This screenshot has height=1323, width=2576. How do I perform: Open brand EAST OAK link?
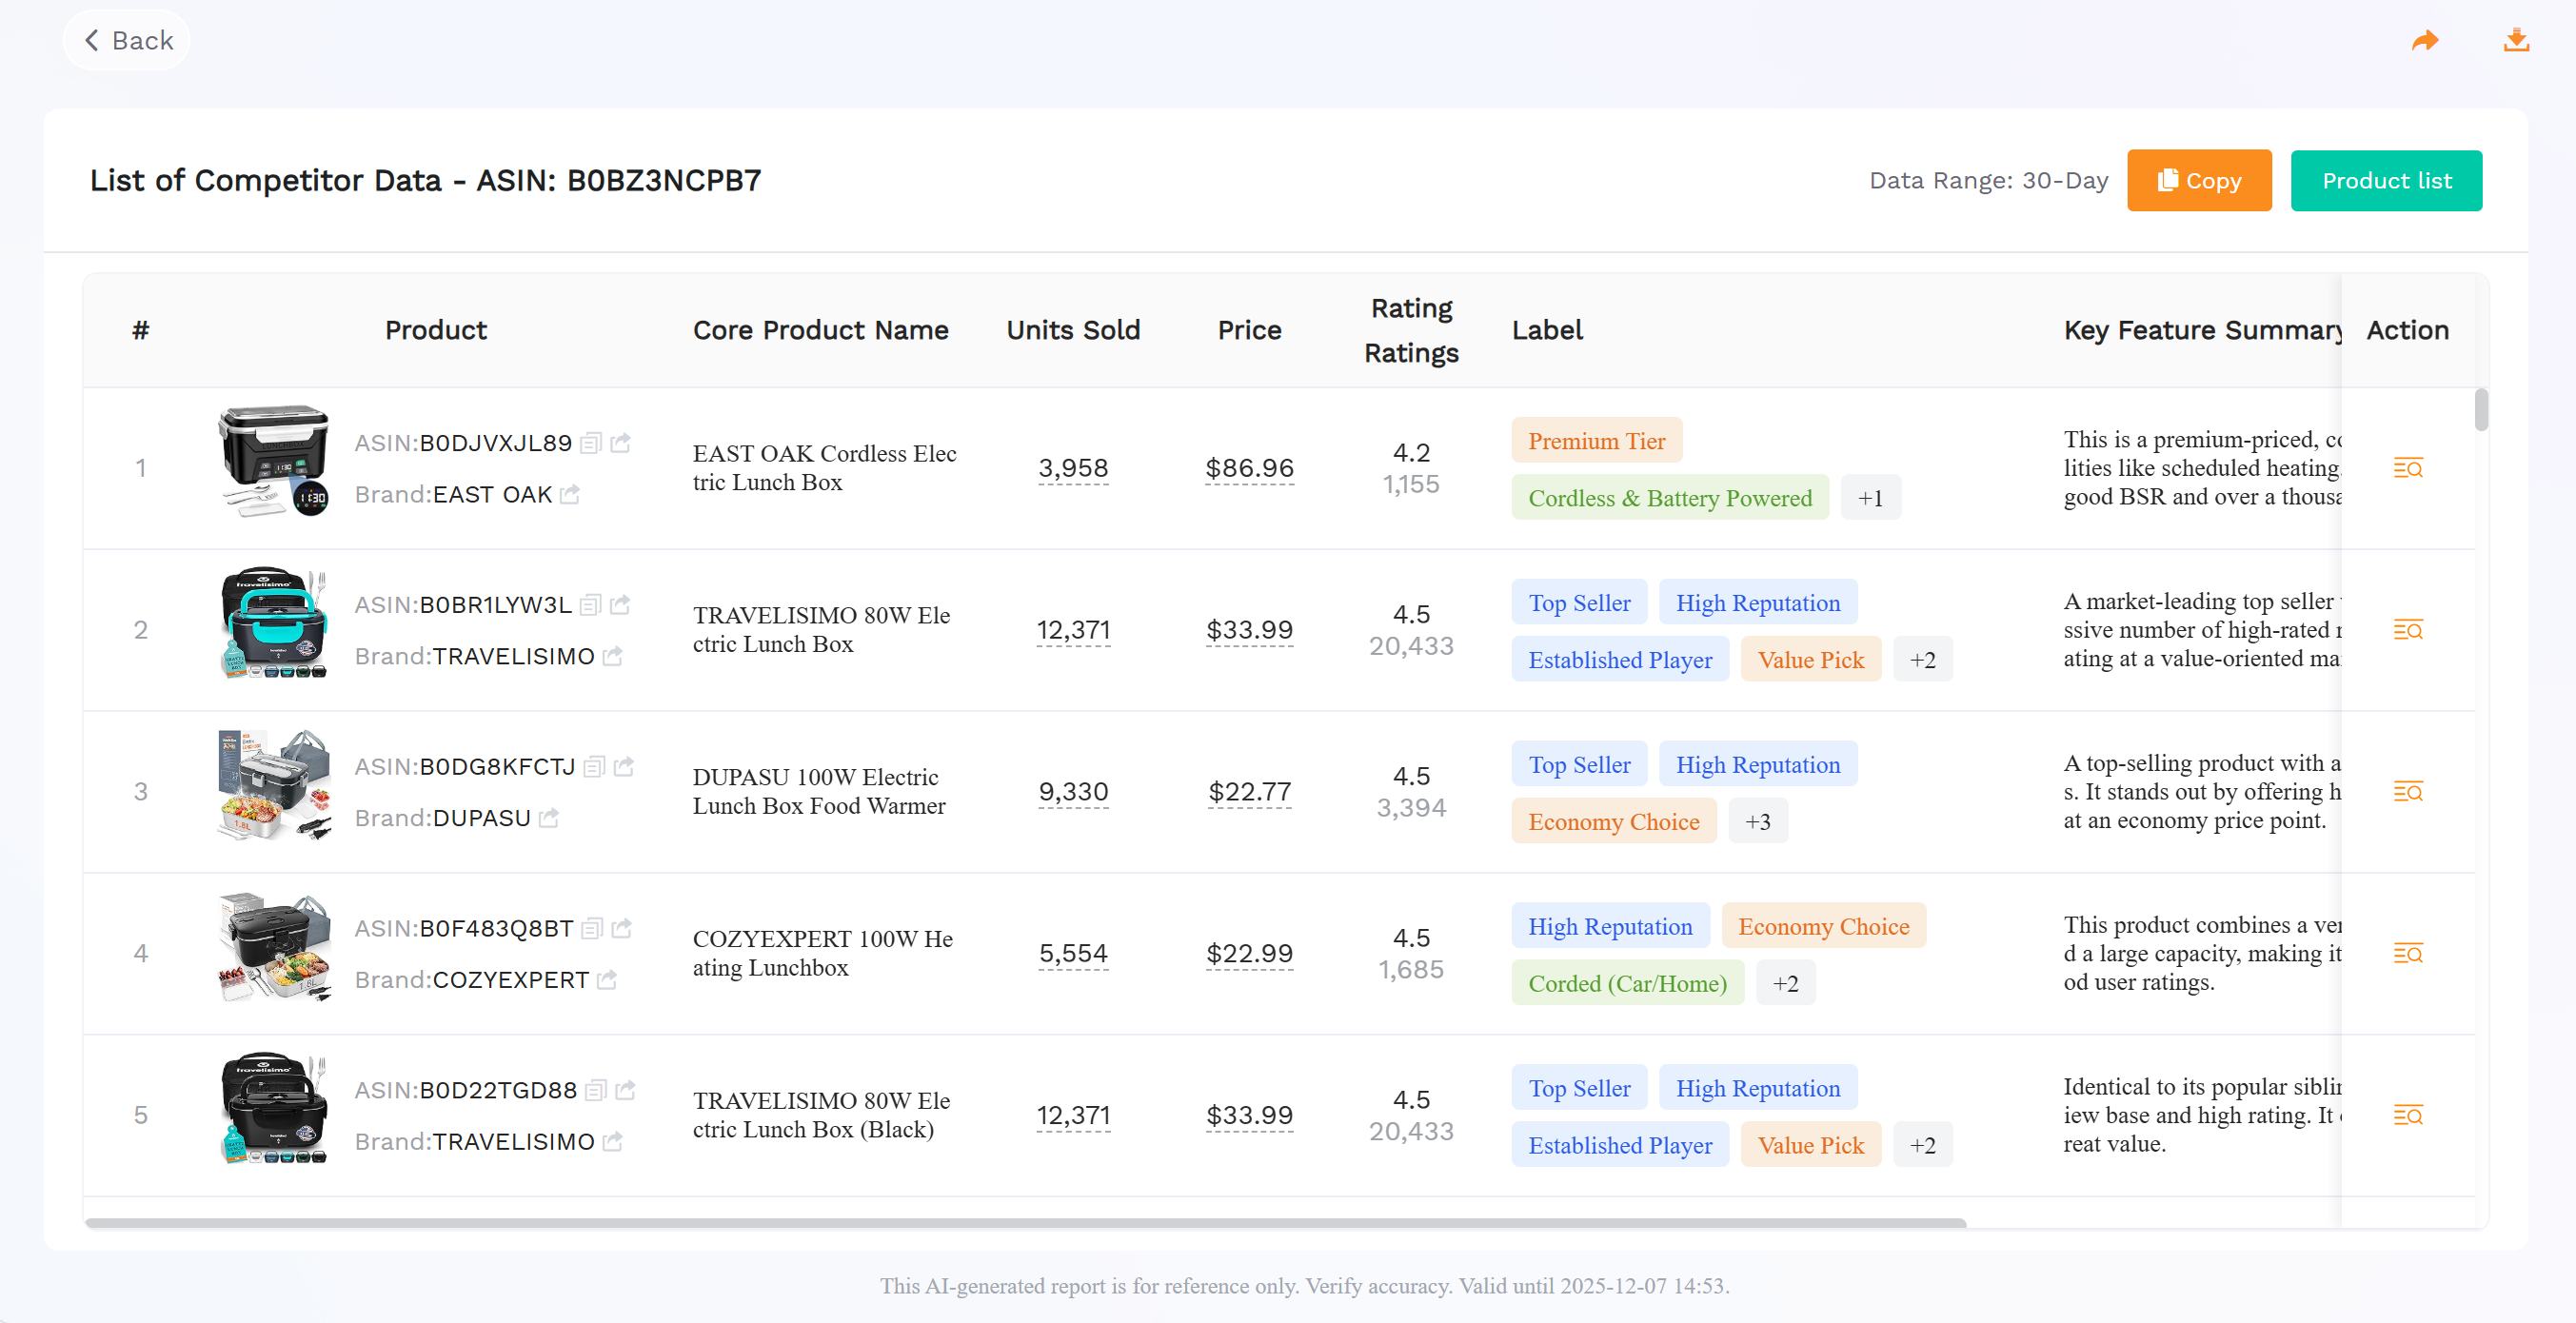(570, 495)
